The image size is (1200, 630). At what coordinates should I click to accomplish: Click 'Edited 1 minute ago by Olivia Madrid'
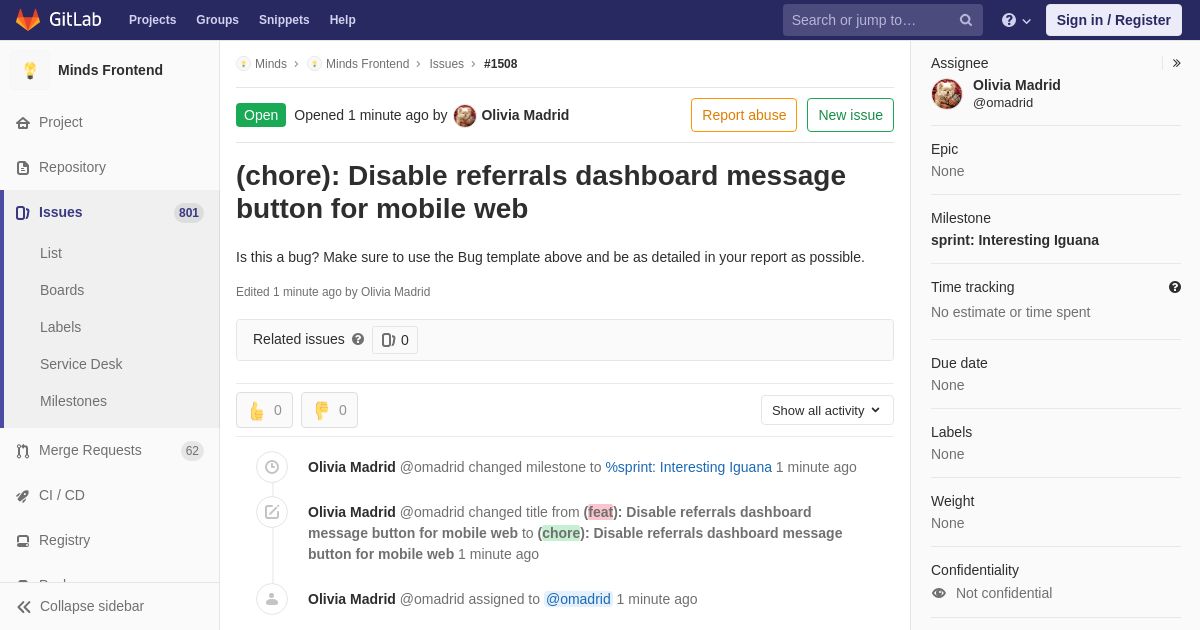point(333,292)
